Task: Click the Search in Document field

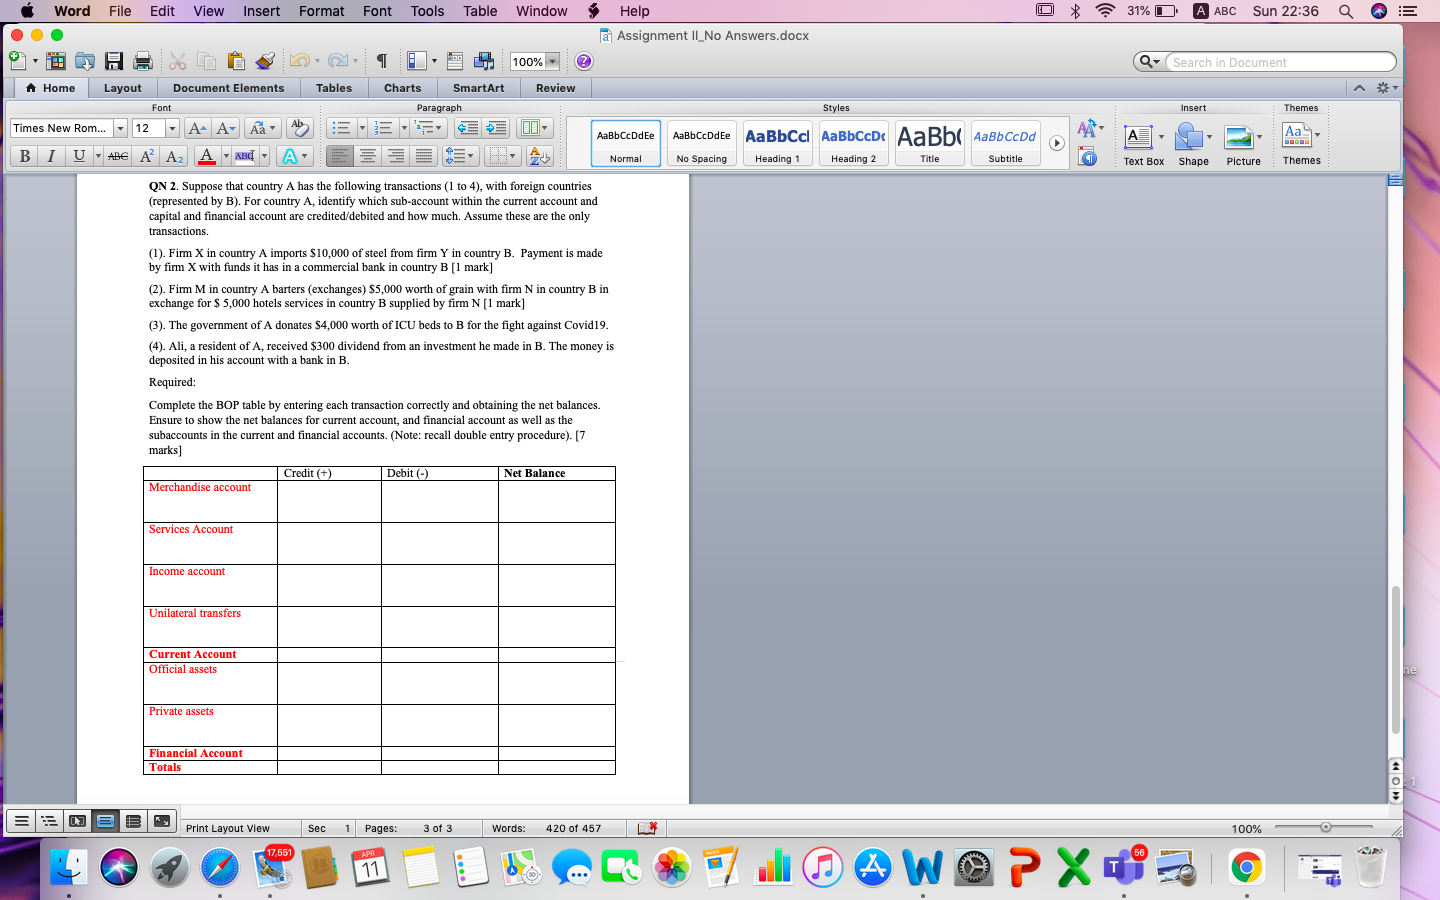Action: click(1280, 61)
